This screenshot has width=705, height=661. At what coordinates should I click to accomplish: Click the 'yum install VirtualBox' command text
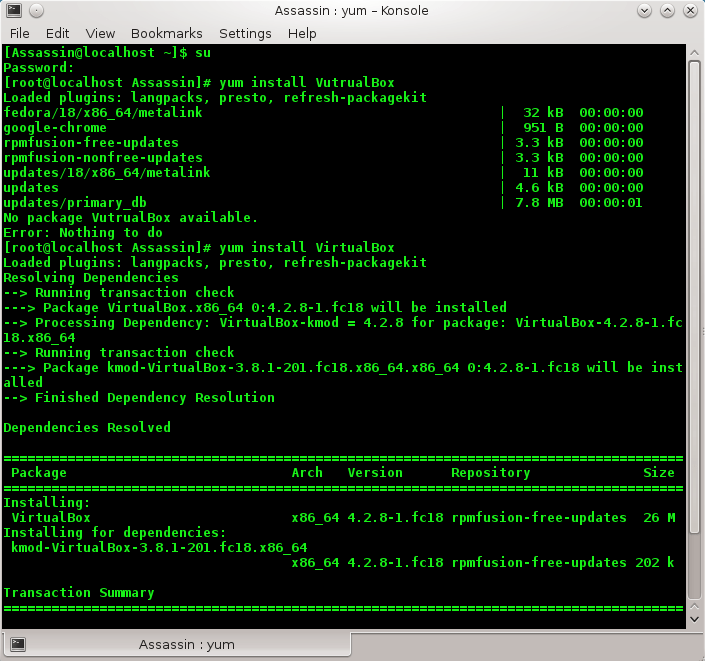point(307,248)
